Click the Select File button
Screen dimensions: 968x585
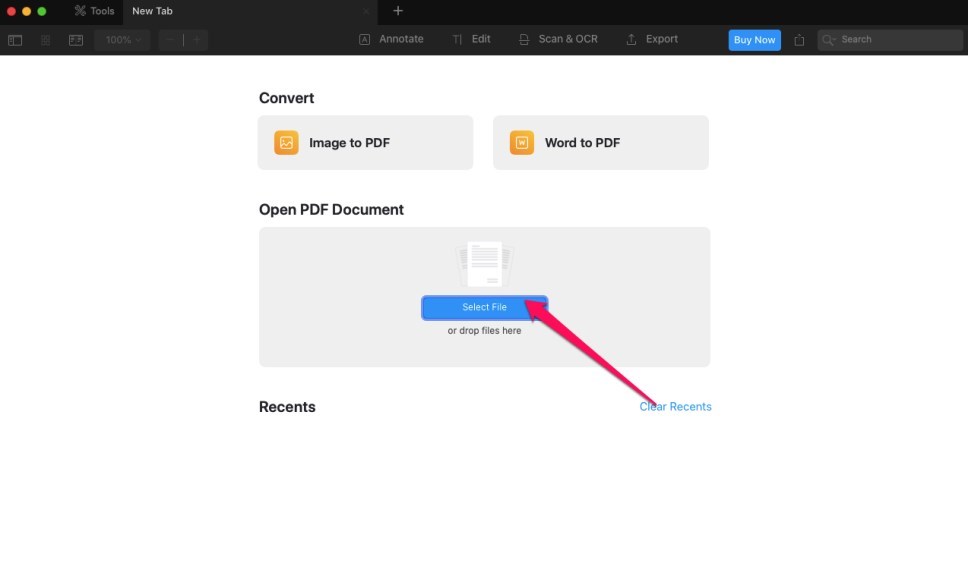point(484,307)
